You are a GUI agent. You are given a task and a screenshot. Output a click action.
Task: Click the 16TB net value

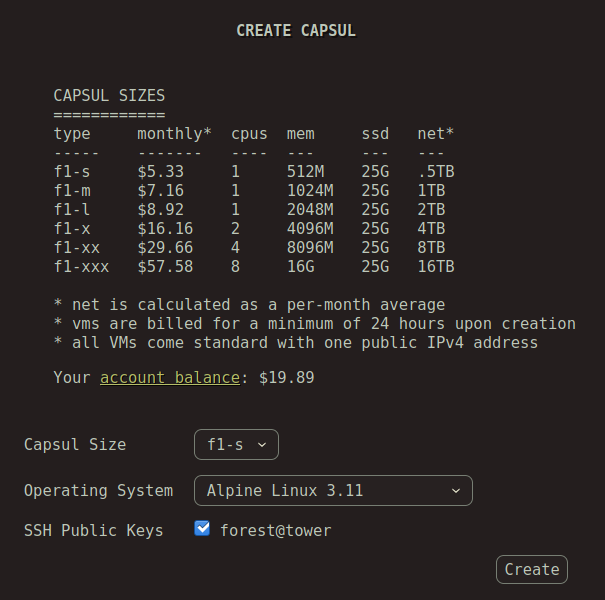pos(436,266)
